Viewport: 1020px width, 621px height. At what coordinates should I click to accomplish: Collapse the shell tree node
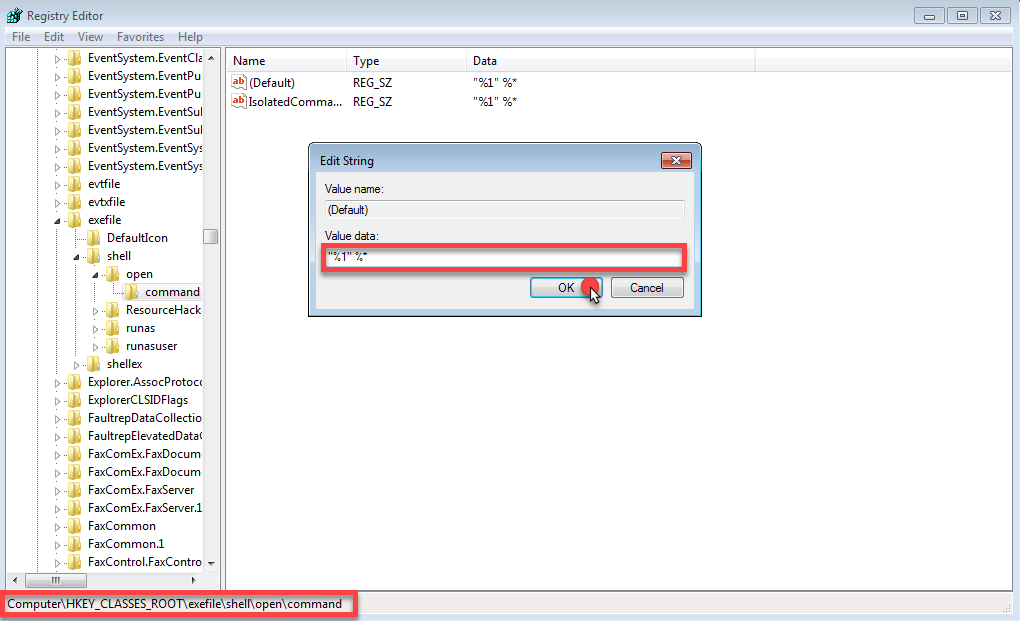coord(76,256)
